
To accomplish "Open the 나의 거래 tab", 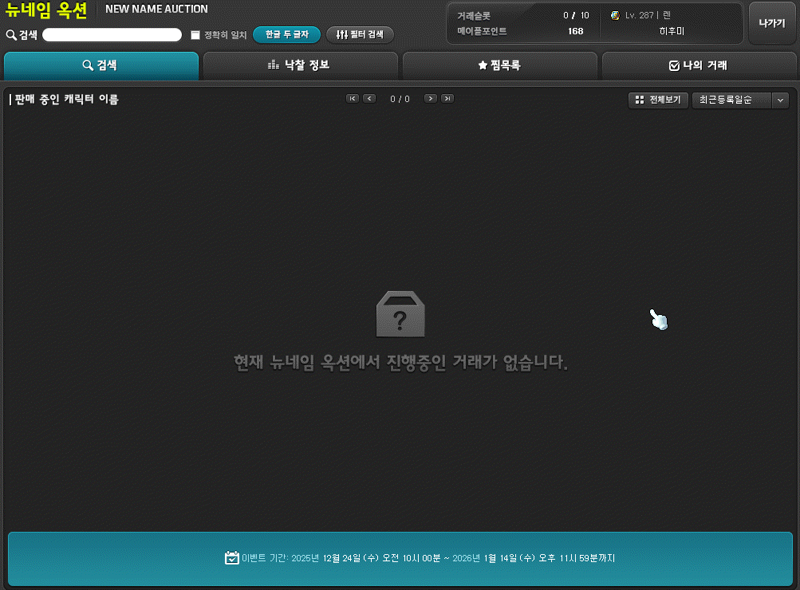I will tap(697, 66).
